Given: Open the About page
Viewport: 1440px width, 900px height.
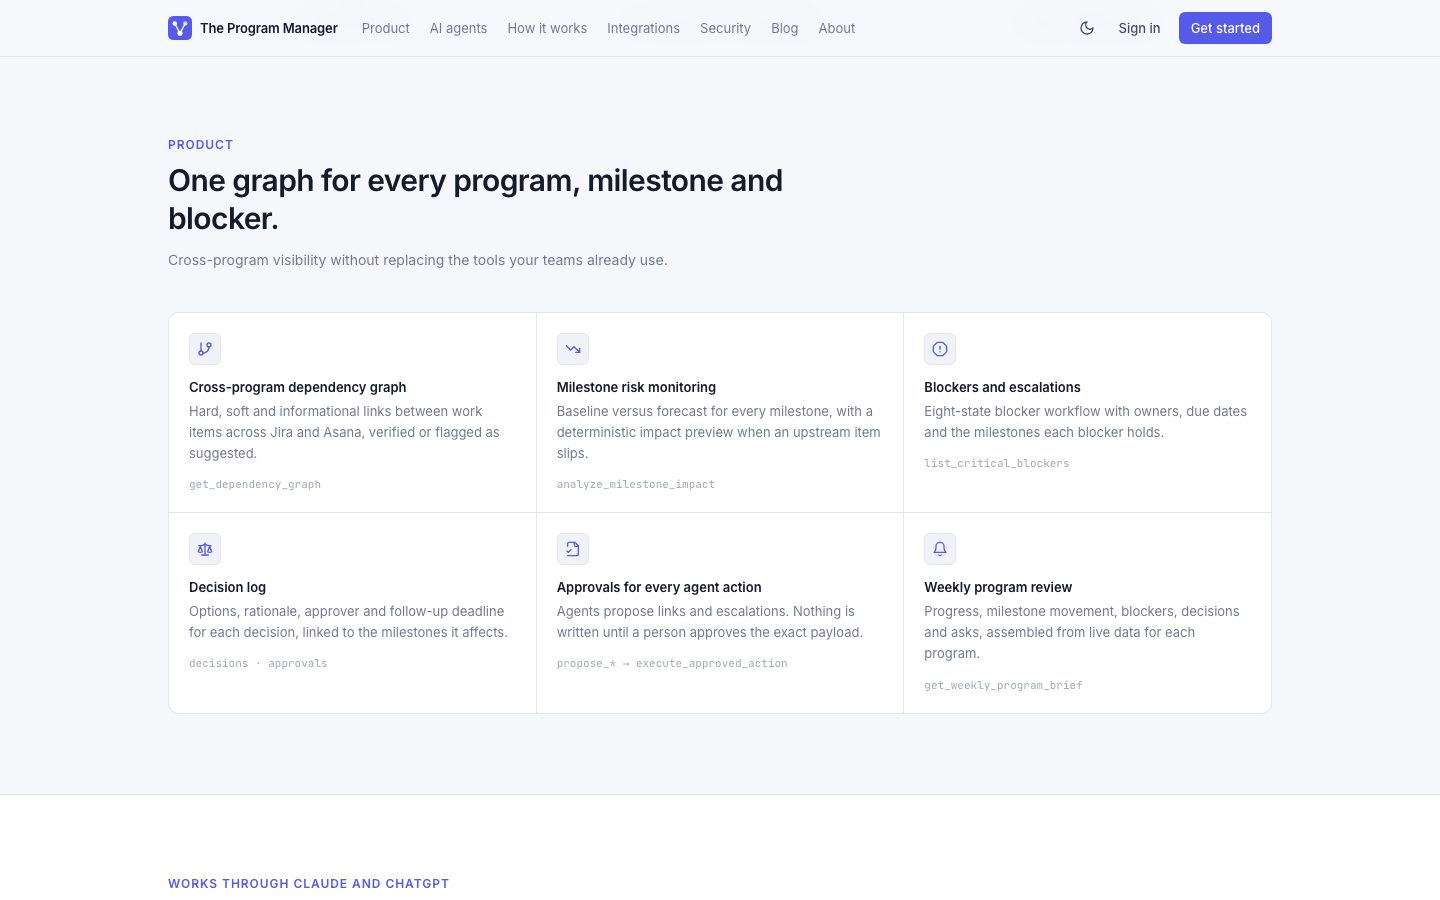Looking at the screenshot, I should coord(837,28).
